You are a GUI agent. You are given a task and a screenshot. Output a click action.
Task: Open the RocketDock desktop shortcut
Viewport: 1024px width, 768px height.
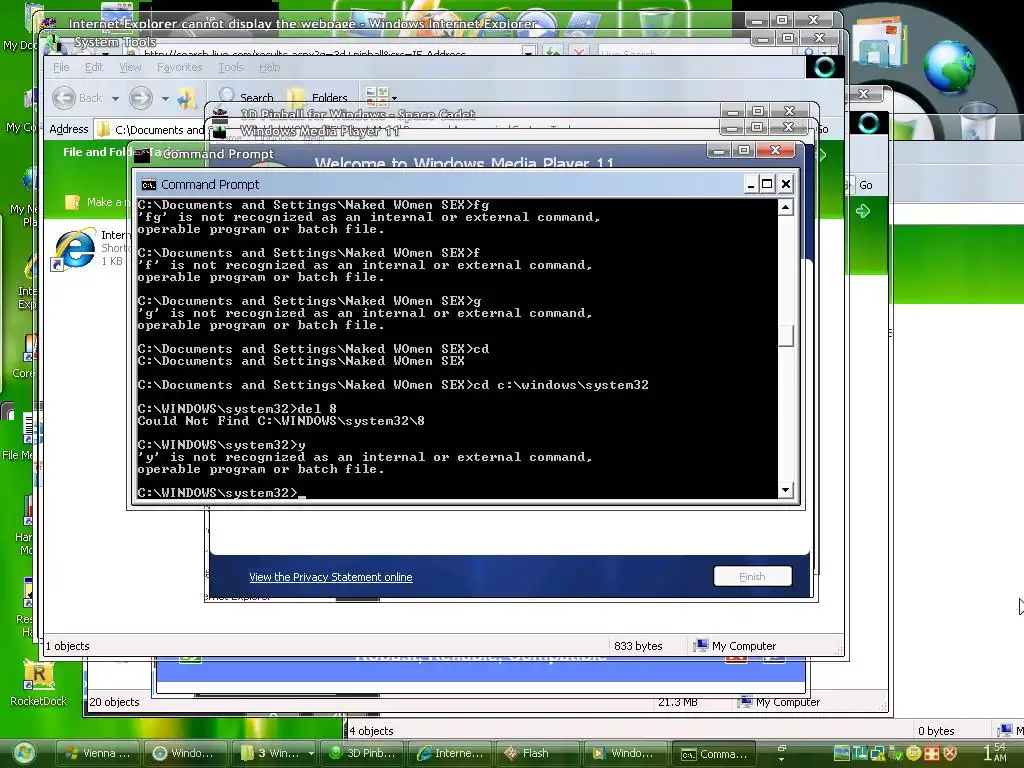[39, 684]
